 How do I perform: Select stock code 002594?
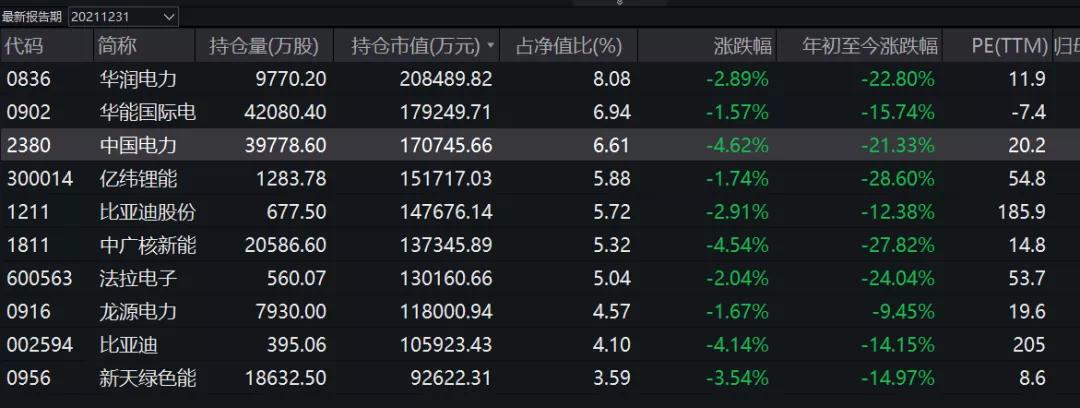[x=40, y=345]
